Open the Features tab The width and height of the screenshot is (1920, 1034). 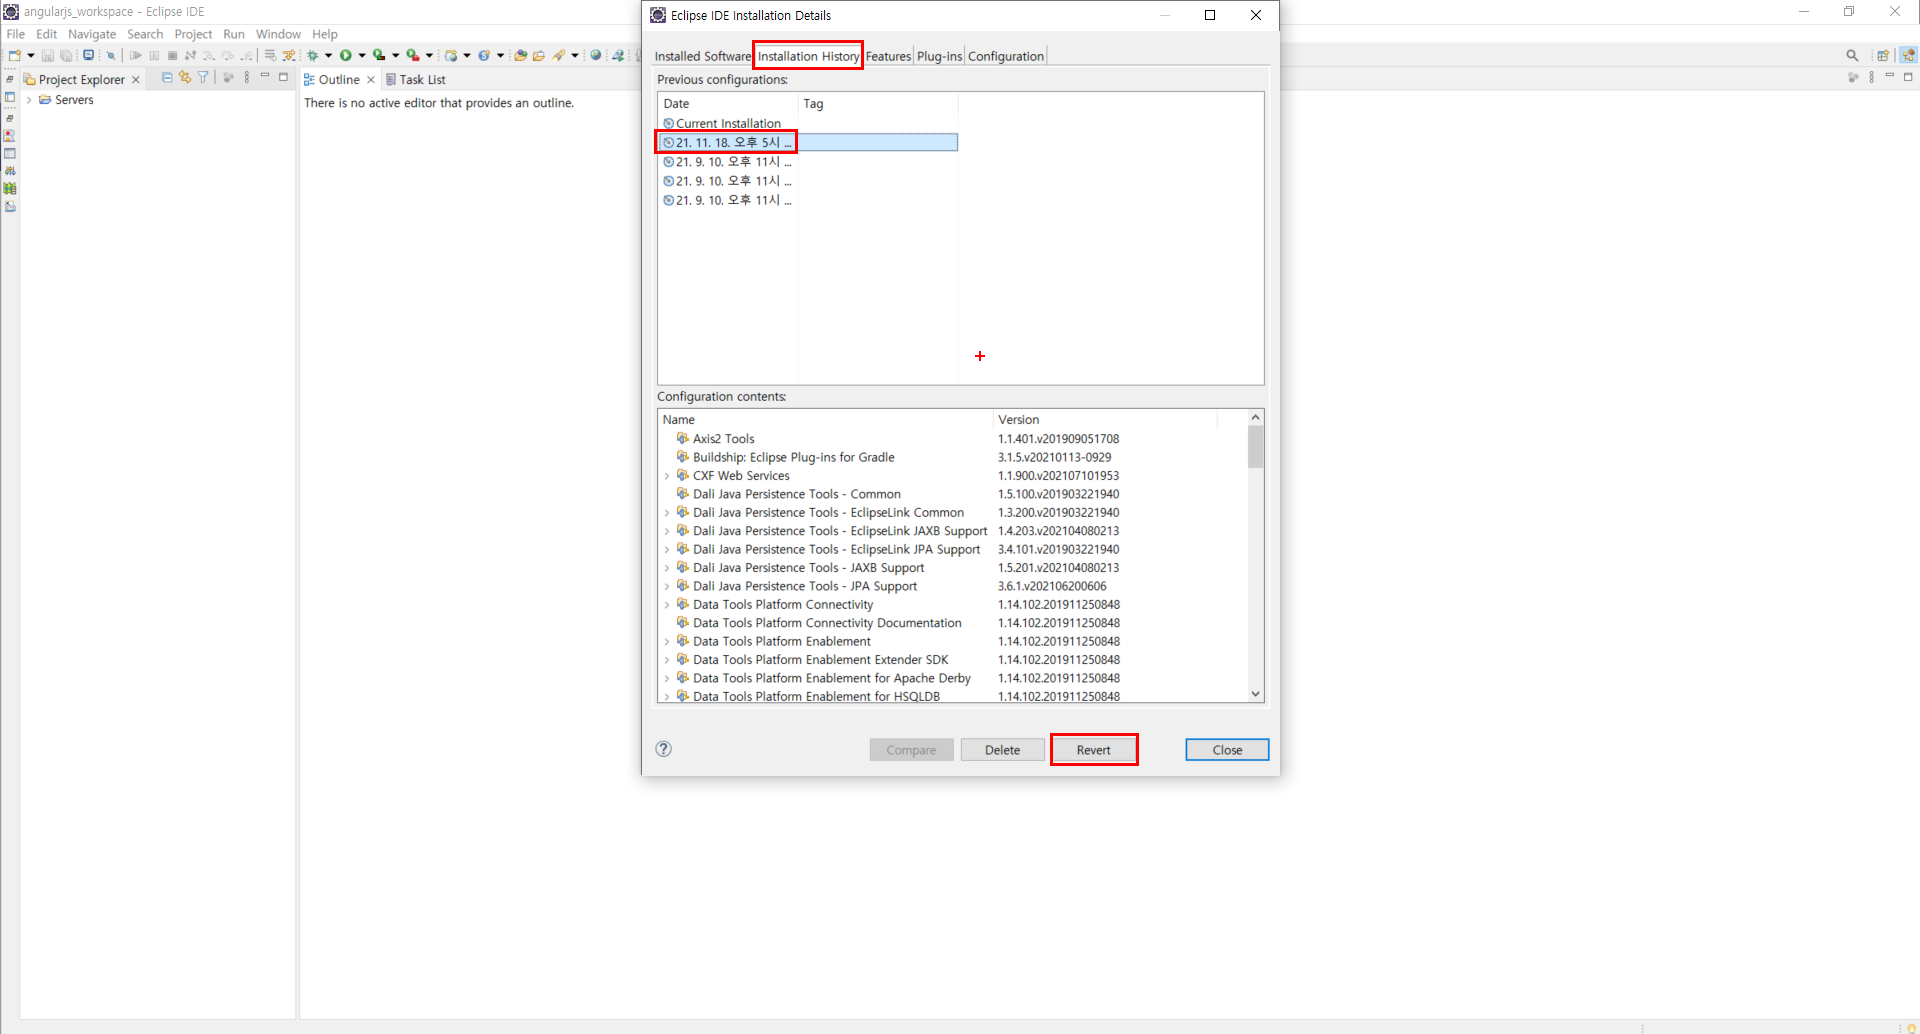[x=888, y=56]
